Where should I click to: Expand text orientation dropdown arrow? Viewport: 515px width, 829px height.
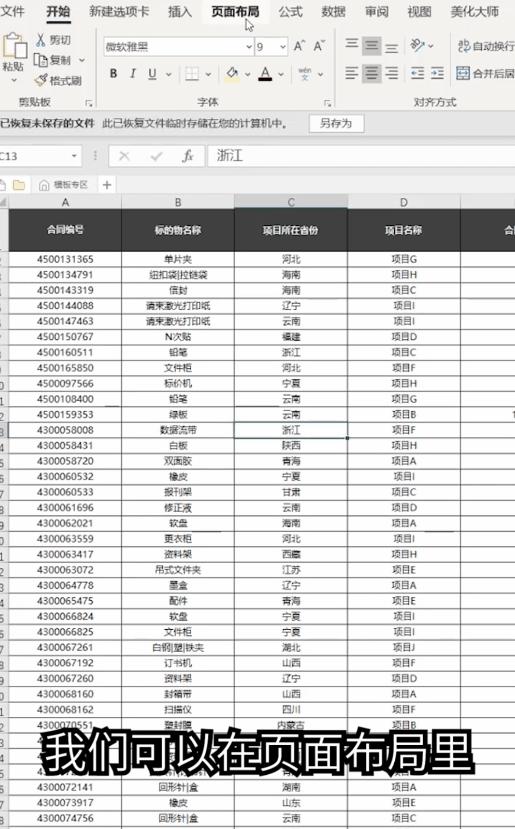(430, 46)
